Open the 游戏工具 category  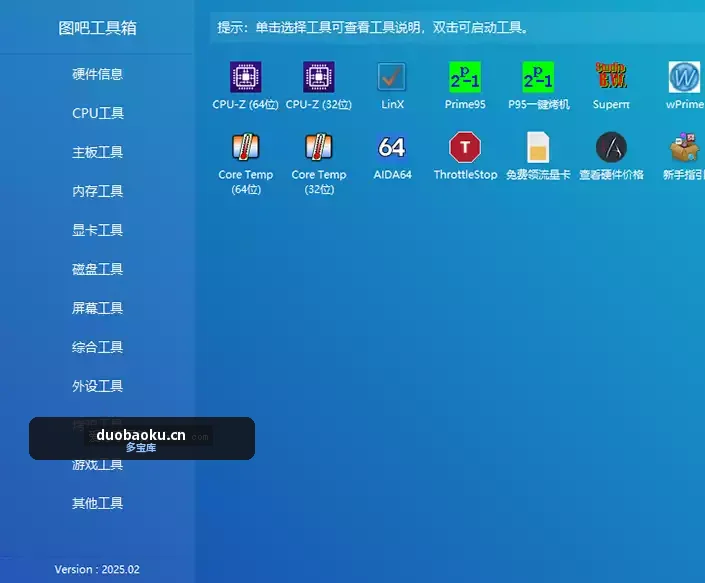[98, 465]
